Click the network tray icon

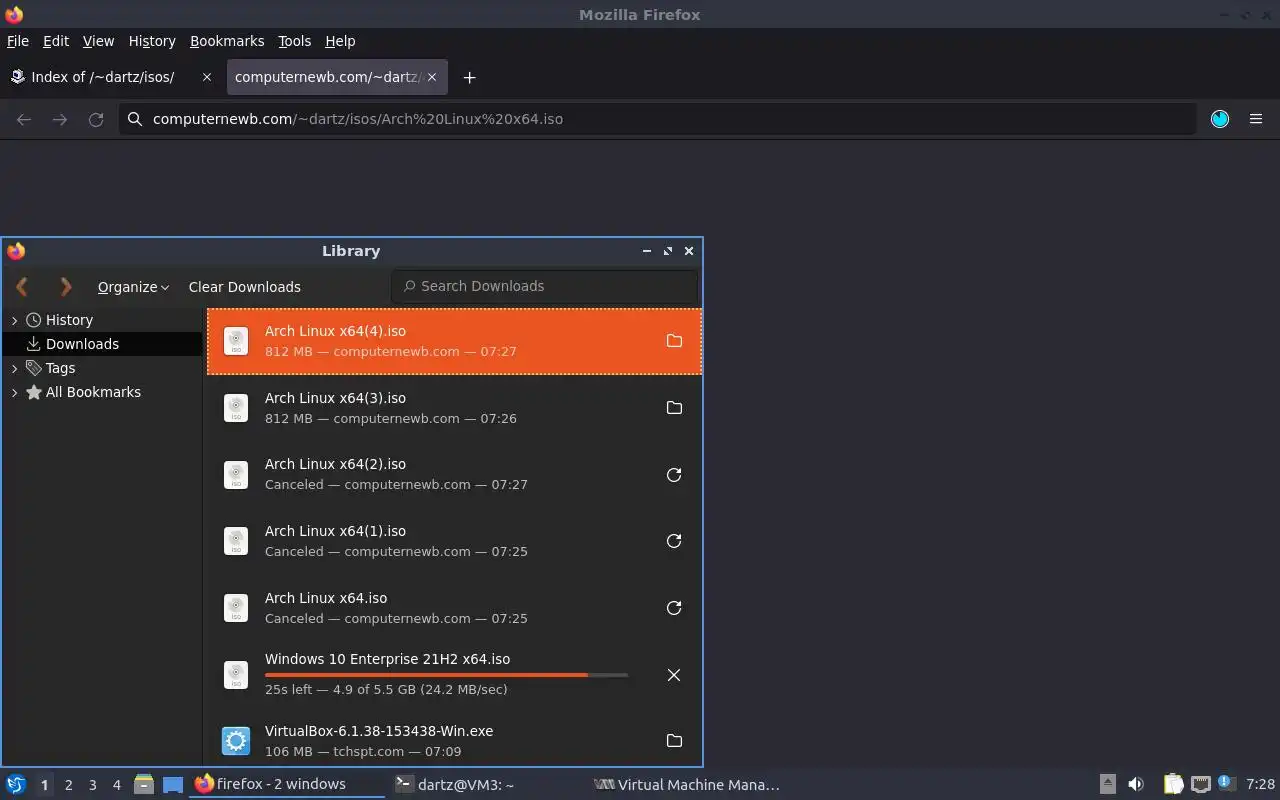pyautogui.click(x=1200, y=784)
